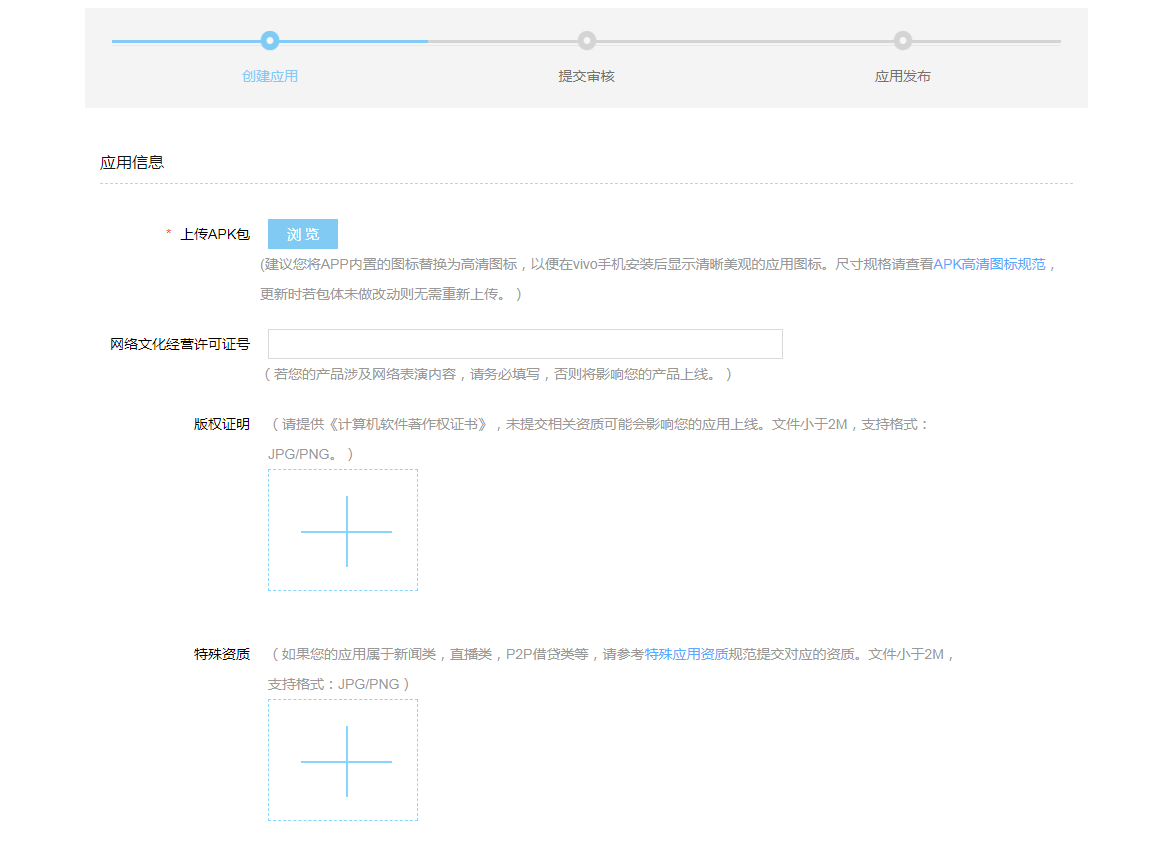Viewport: 1171px width, 851px height.
Task: Select the 应用发布 step label
Action: point(902,75)
